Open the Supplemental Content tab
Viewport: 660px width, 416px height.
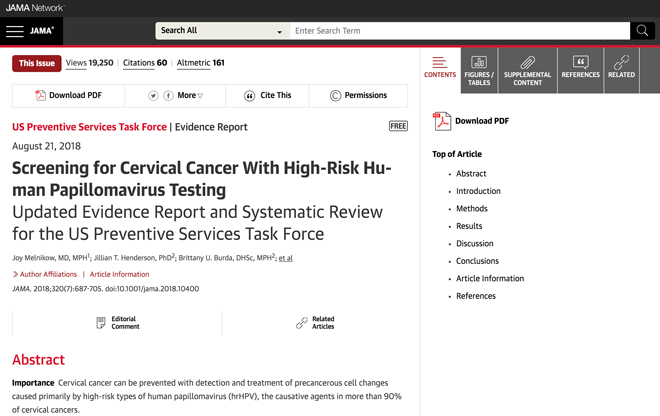pos(527,70)
